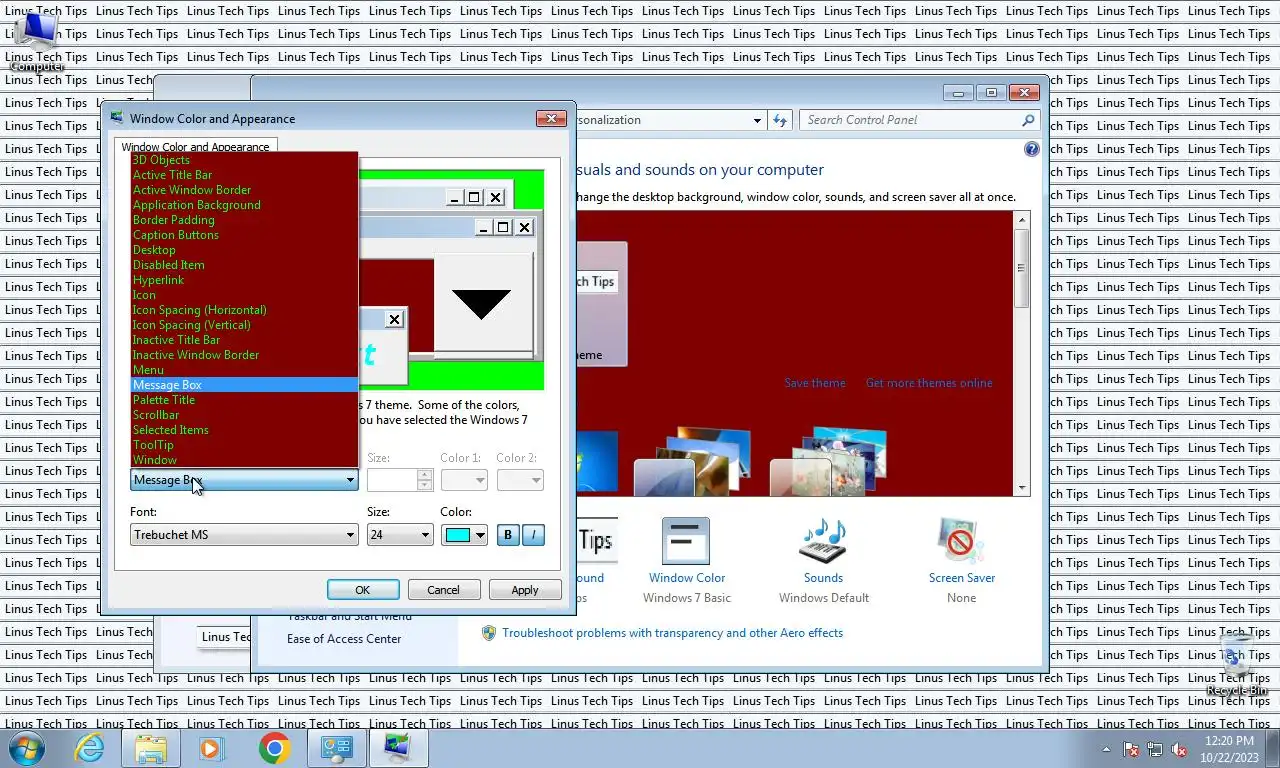Click the Action Center flag tray icon
The image size is (1280, 768).
pos(1131,749)
